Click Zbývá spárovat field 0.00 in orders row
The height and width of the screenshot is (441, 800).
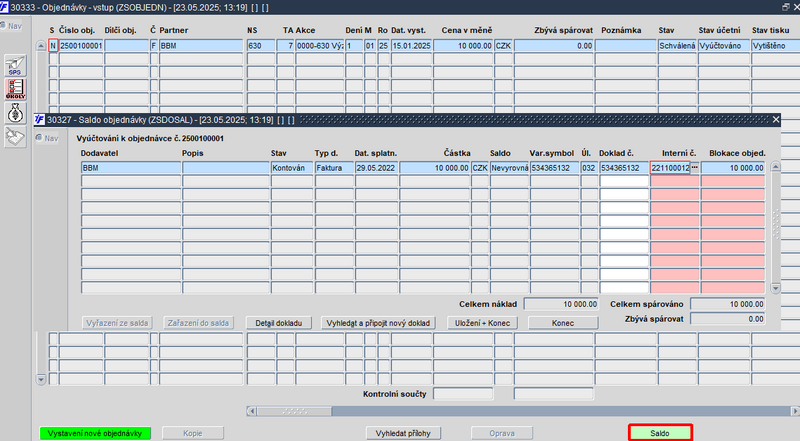coord(554,45)
